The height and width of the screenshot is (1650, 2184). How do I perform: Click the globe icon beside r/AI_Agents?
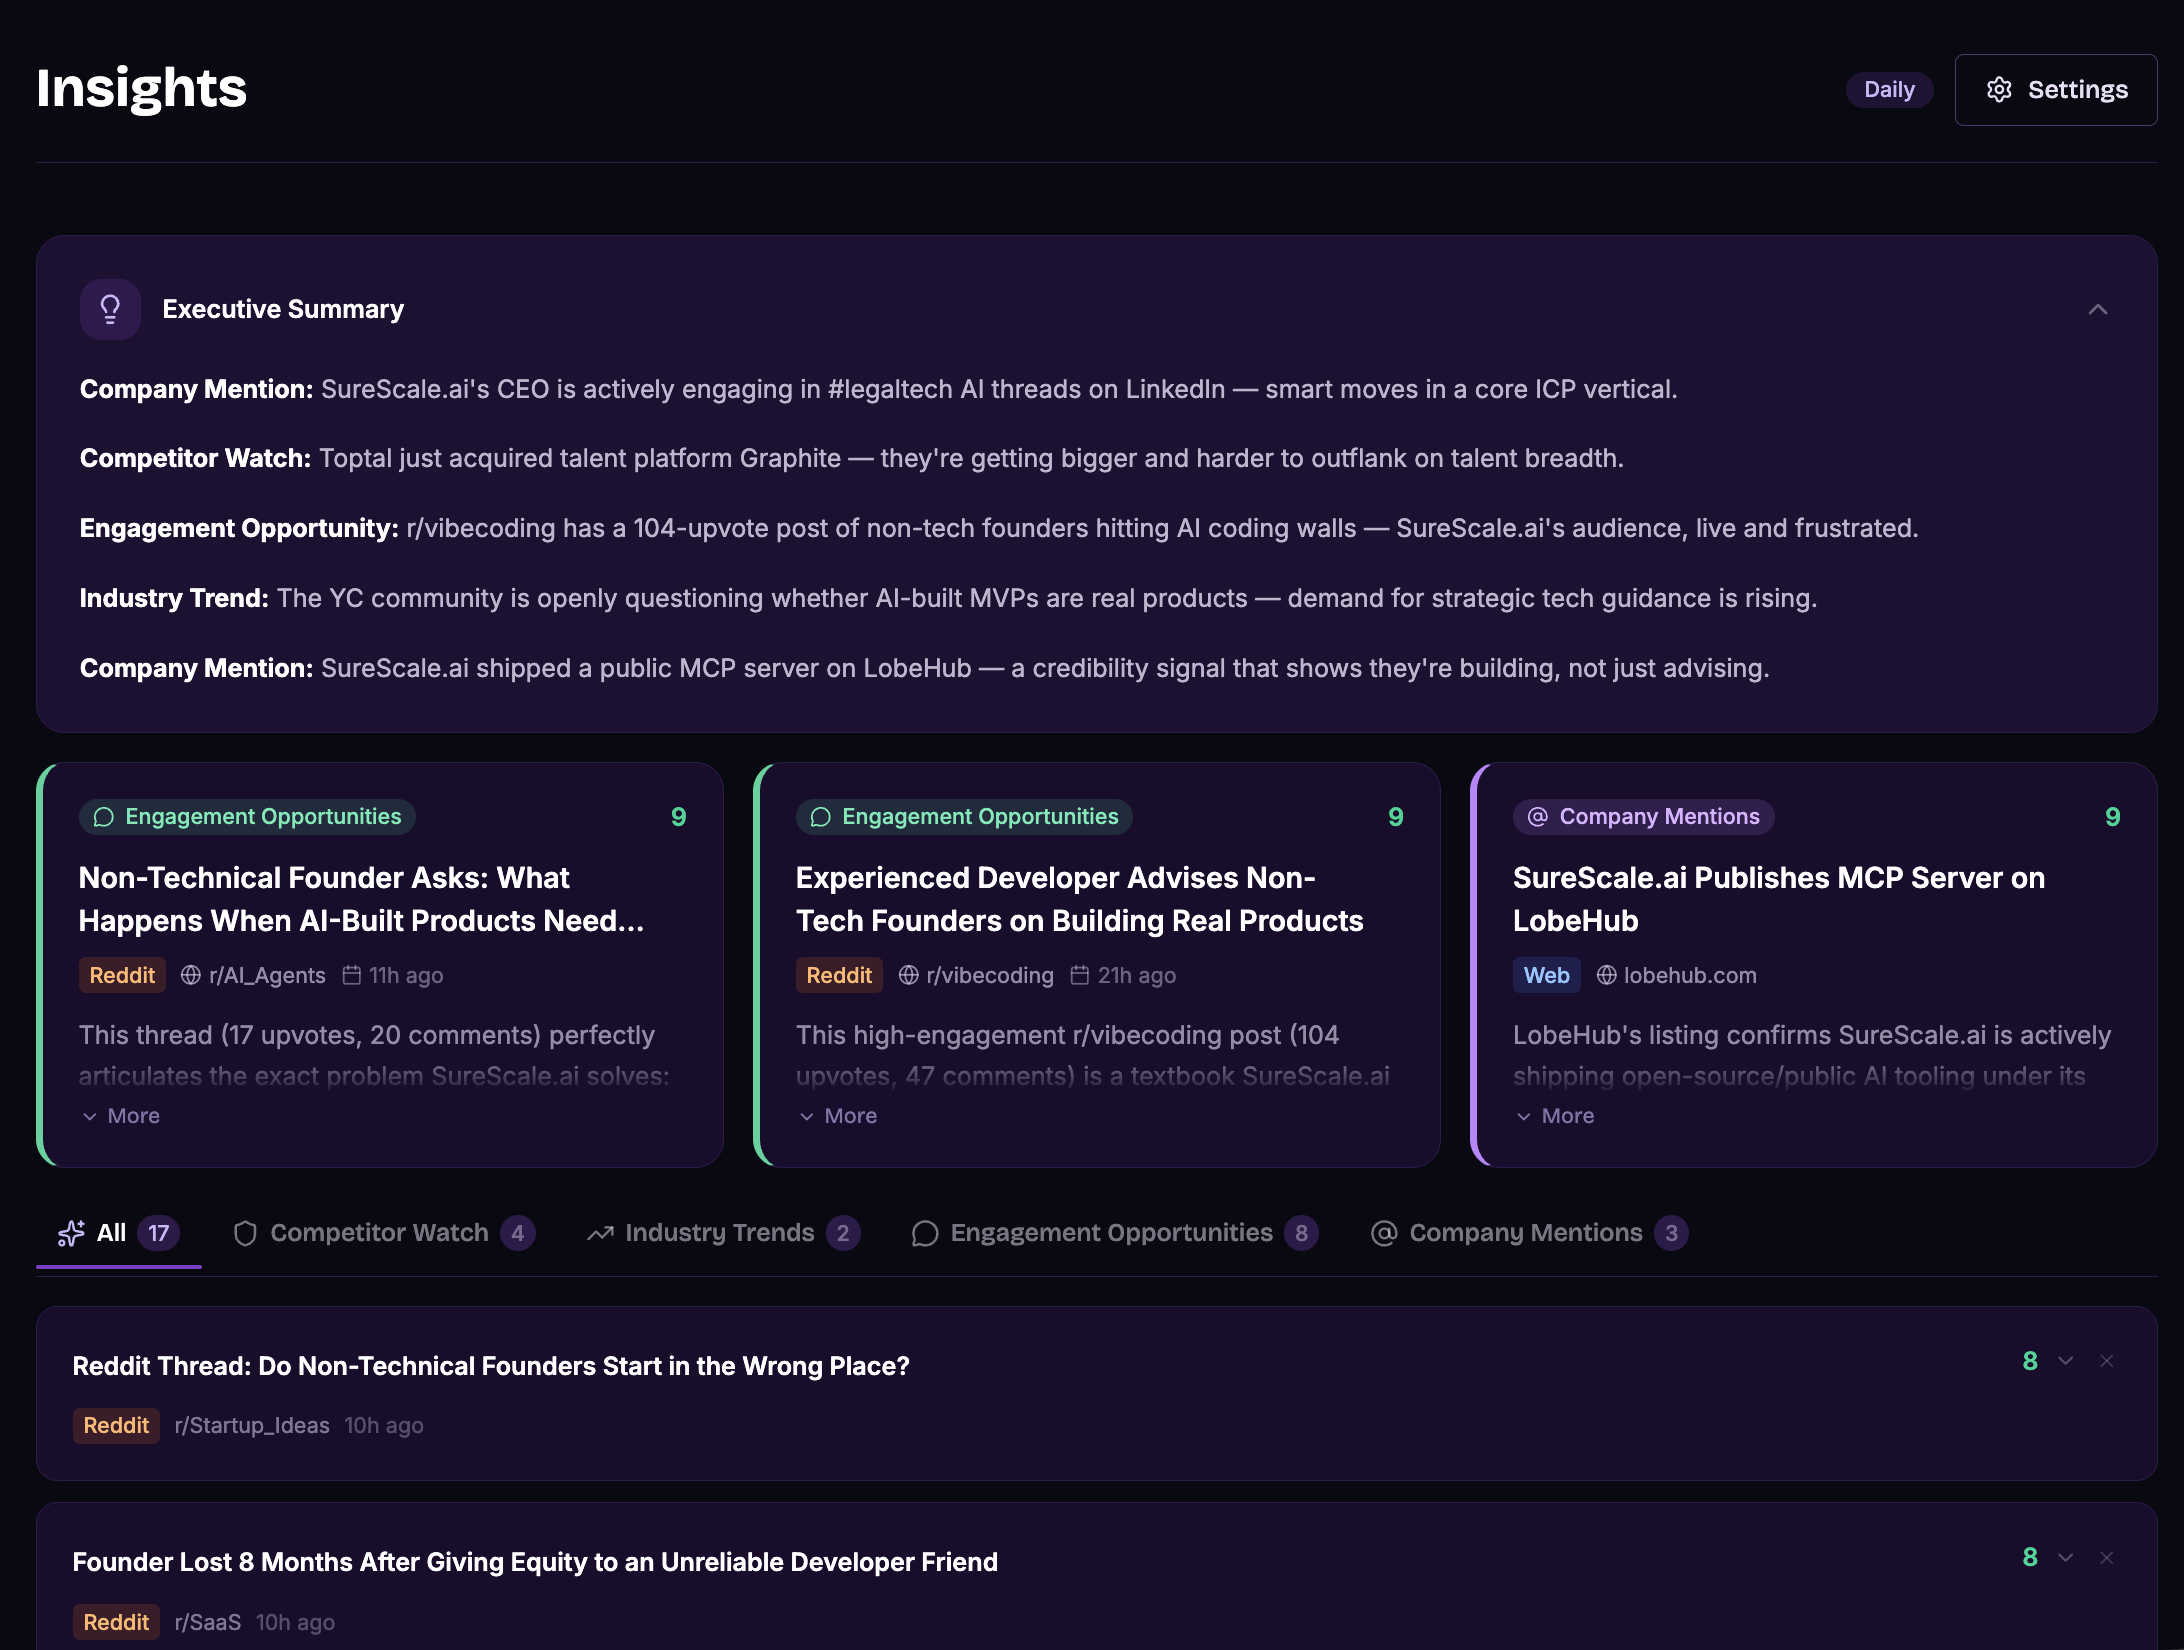[x=191, y=975]
